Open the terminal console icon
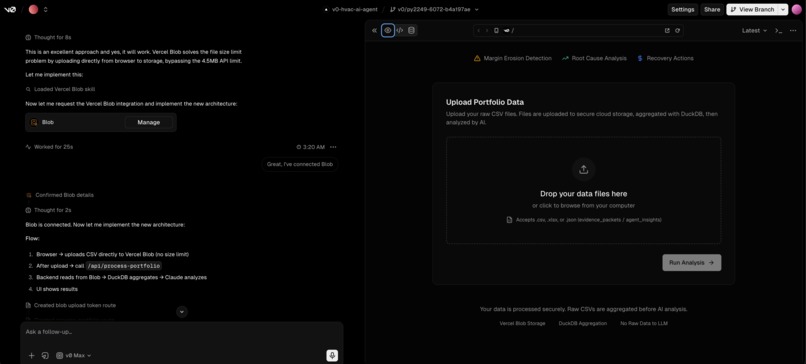 [779, 31]
